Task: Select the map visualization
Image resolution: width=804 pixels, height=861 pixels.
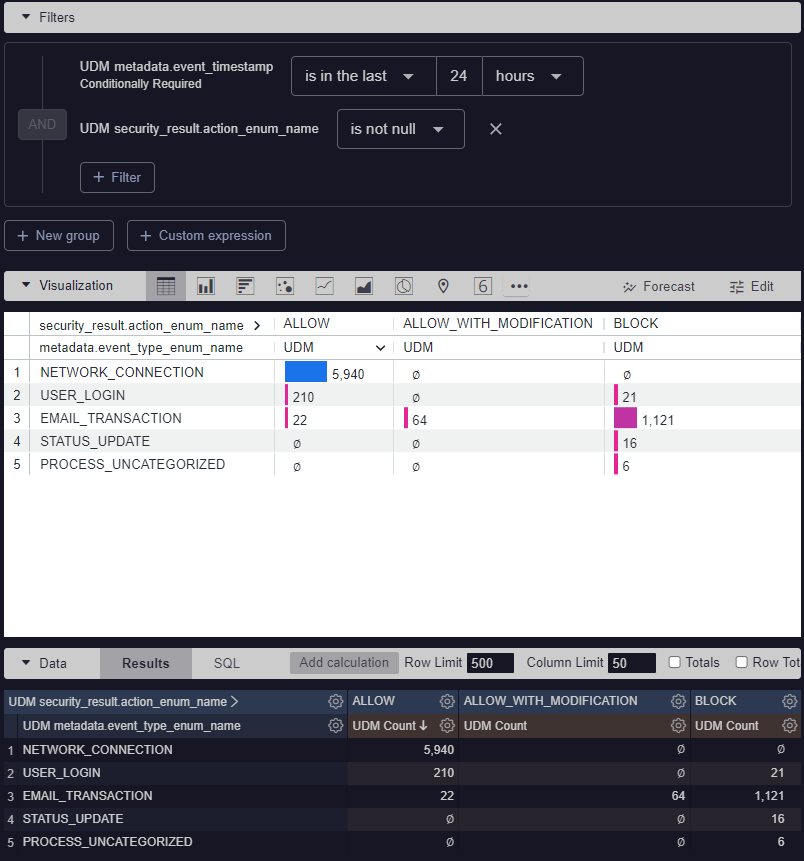Action: (x=443, y=286)
